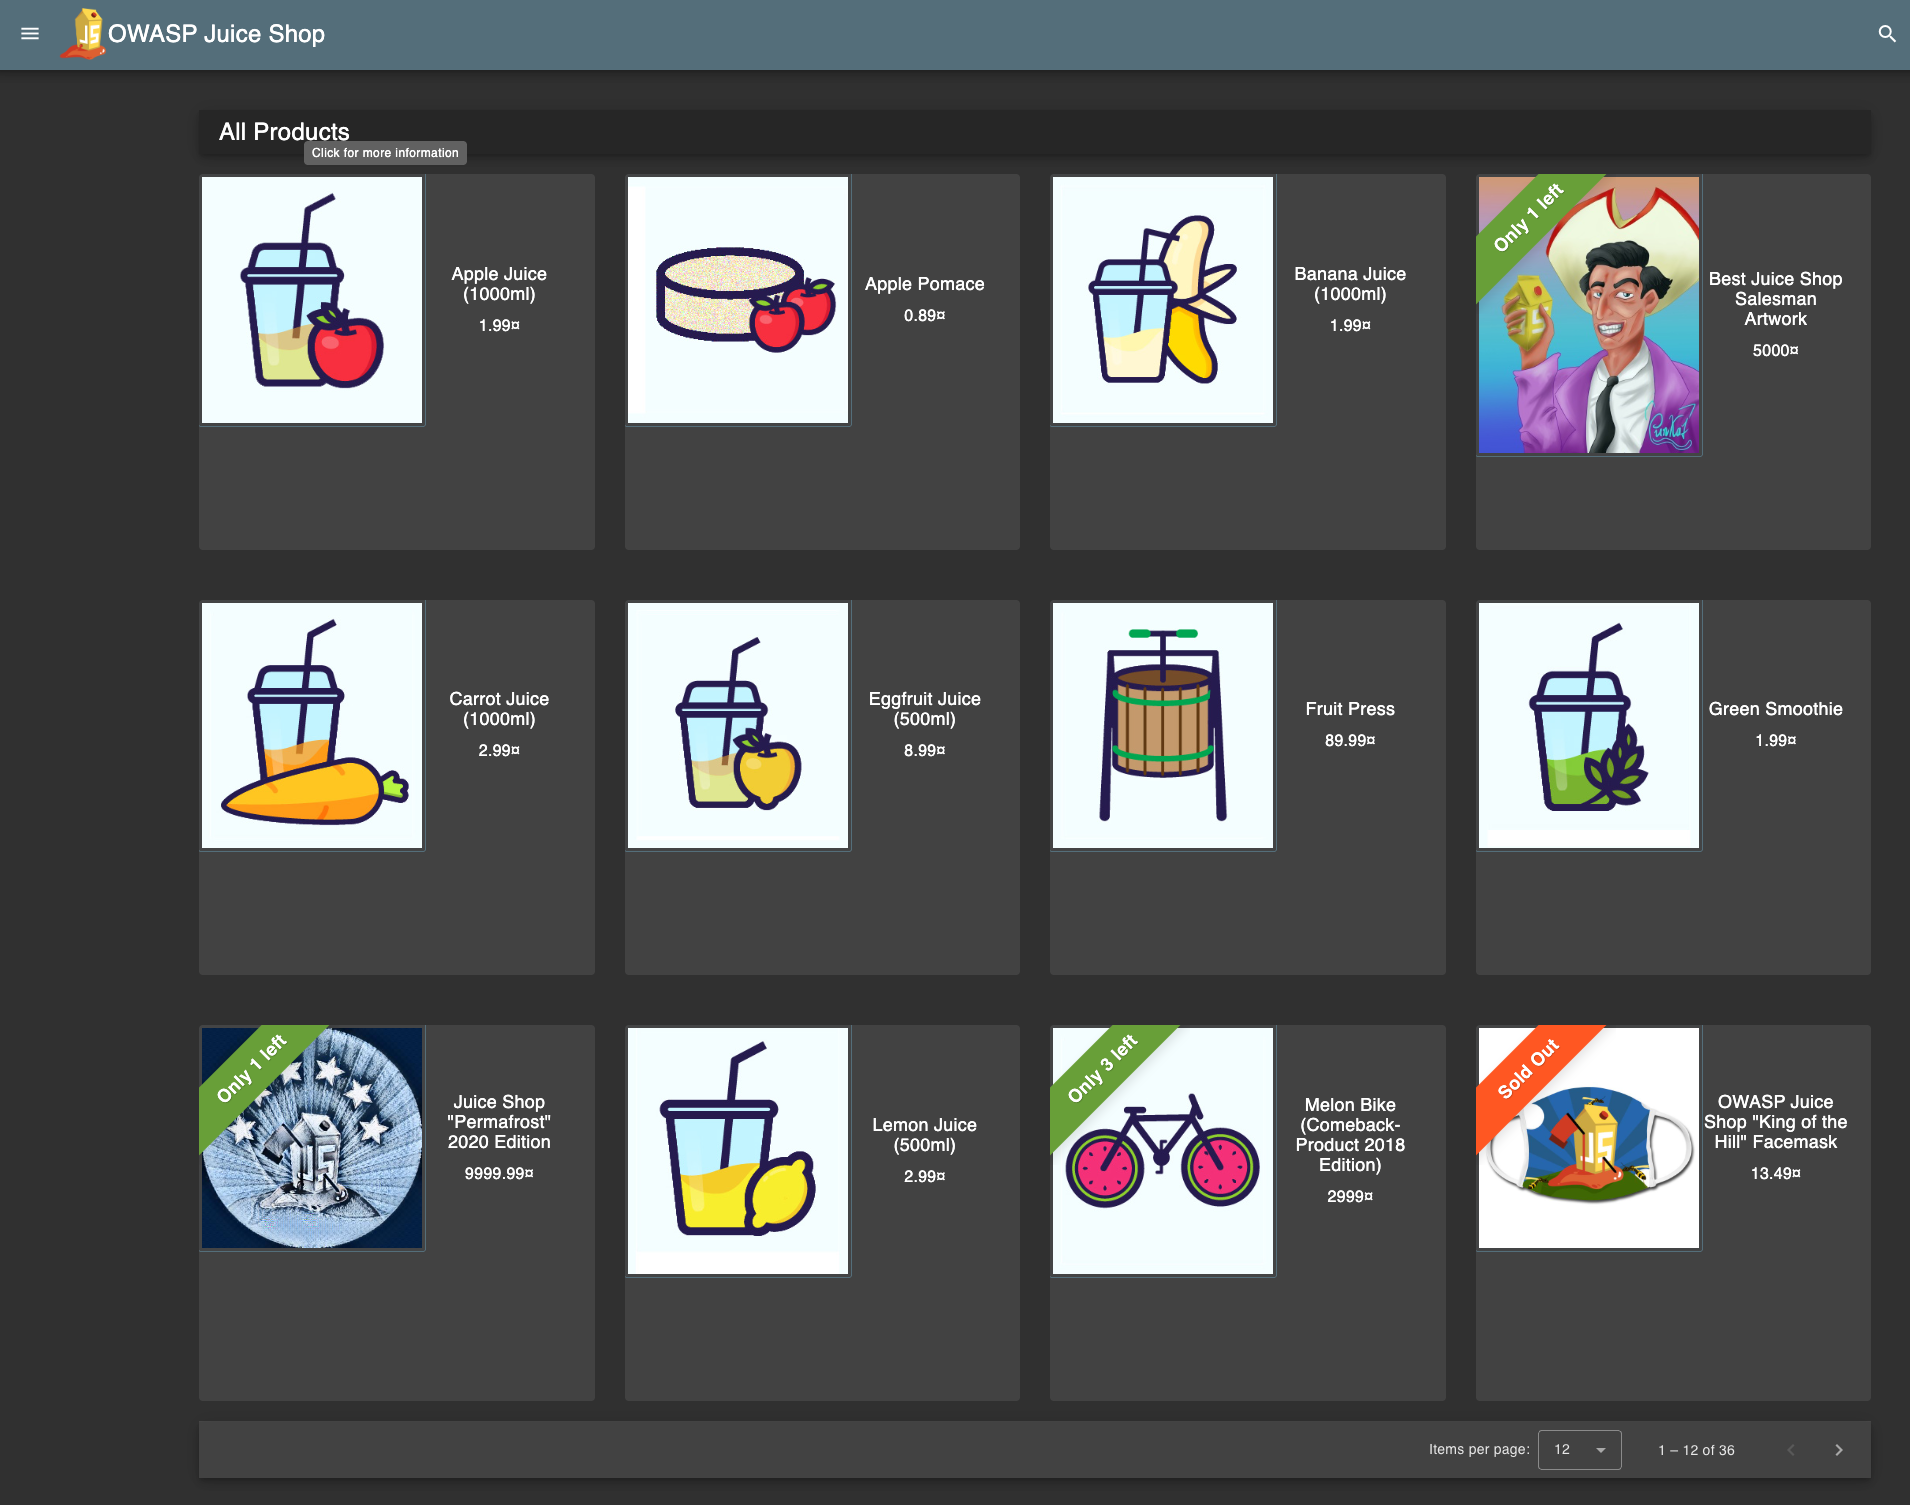Open the Fruit Press product image
Image resolution: width=1910 pixels, height=1505 pixels.
(x=1163, y=725)
